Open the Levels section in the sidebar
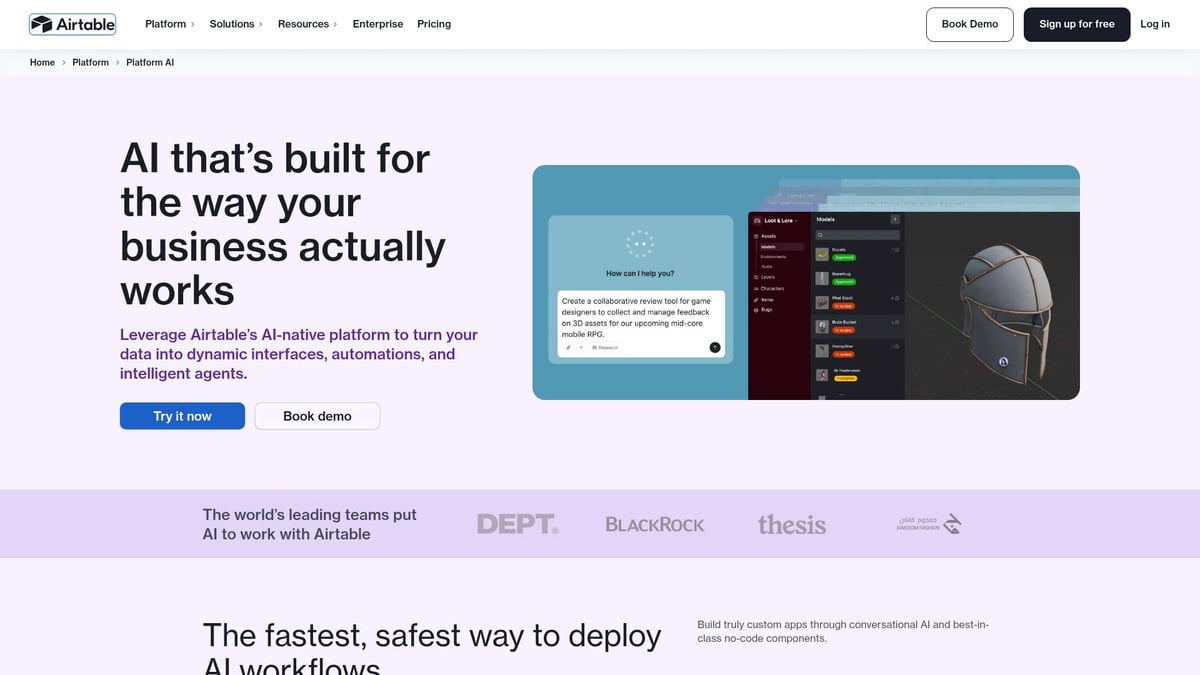The width and height of the screenshot is (1200, 675). (x=767, y=277)
